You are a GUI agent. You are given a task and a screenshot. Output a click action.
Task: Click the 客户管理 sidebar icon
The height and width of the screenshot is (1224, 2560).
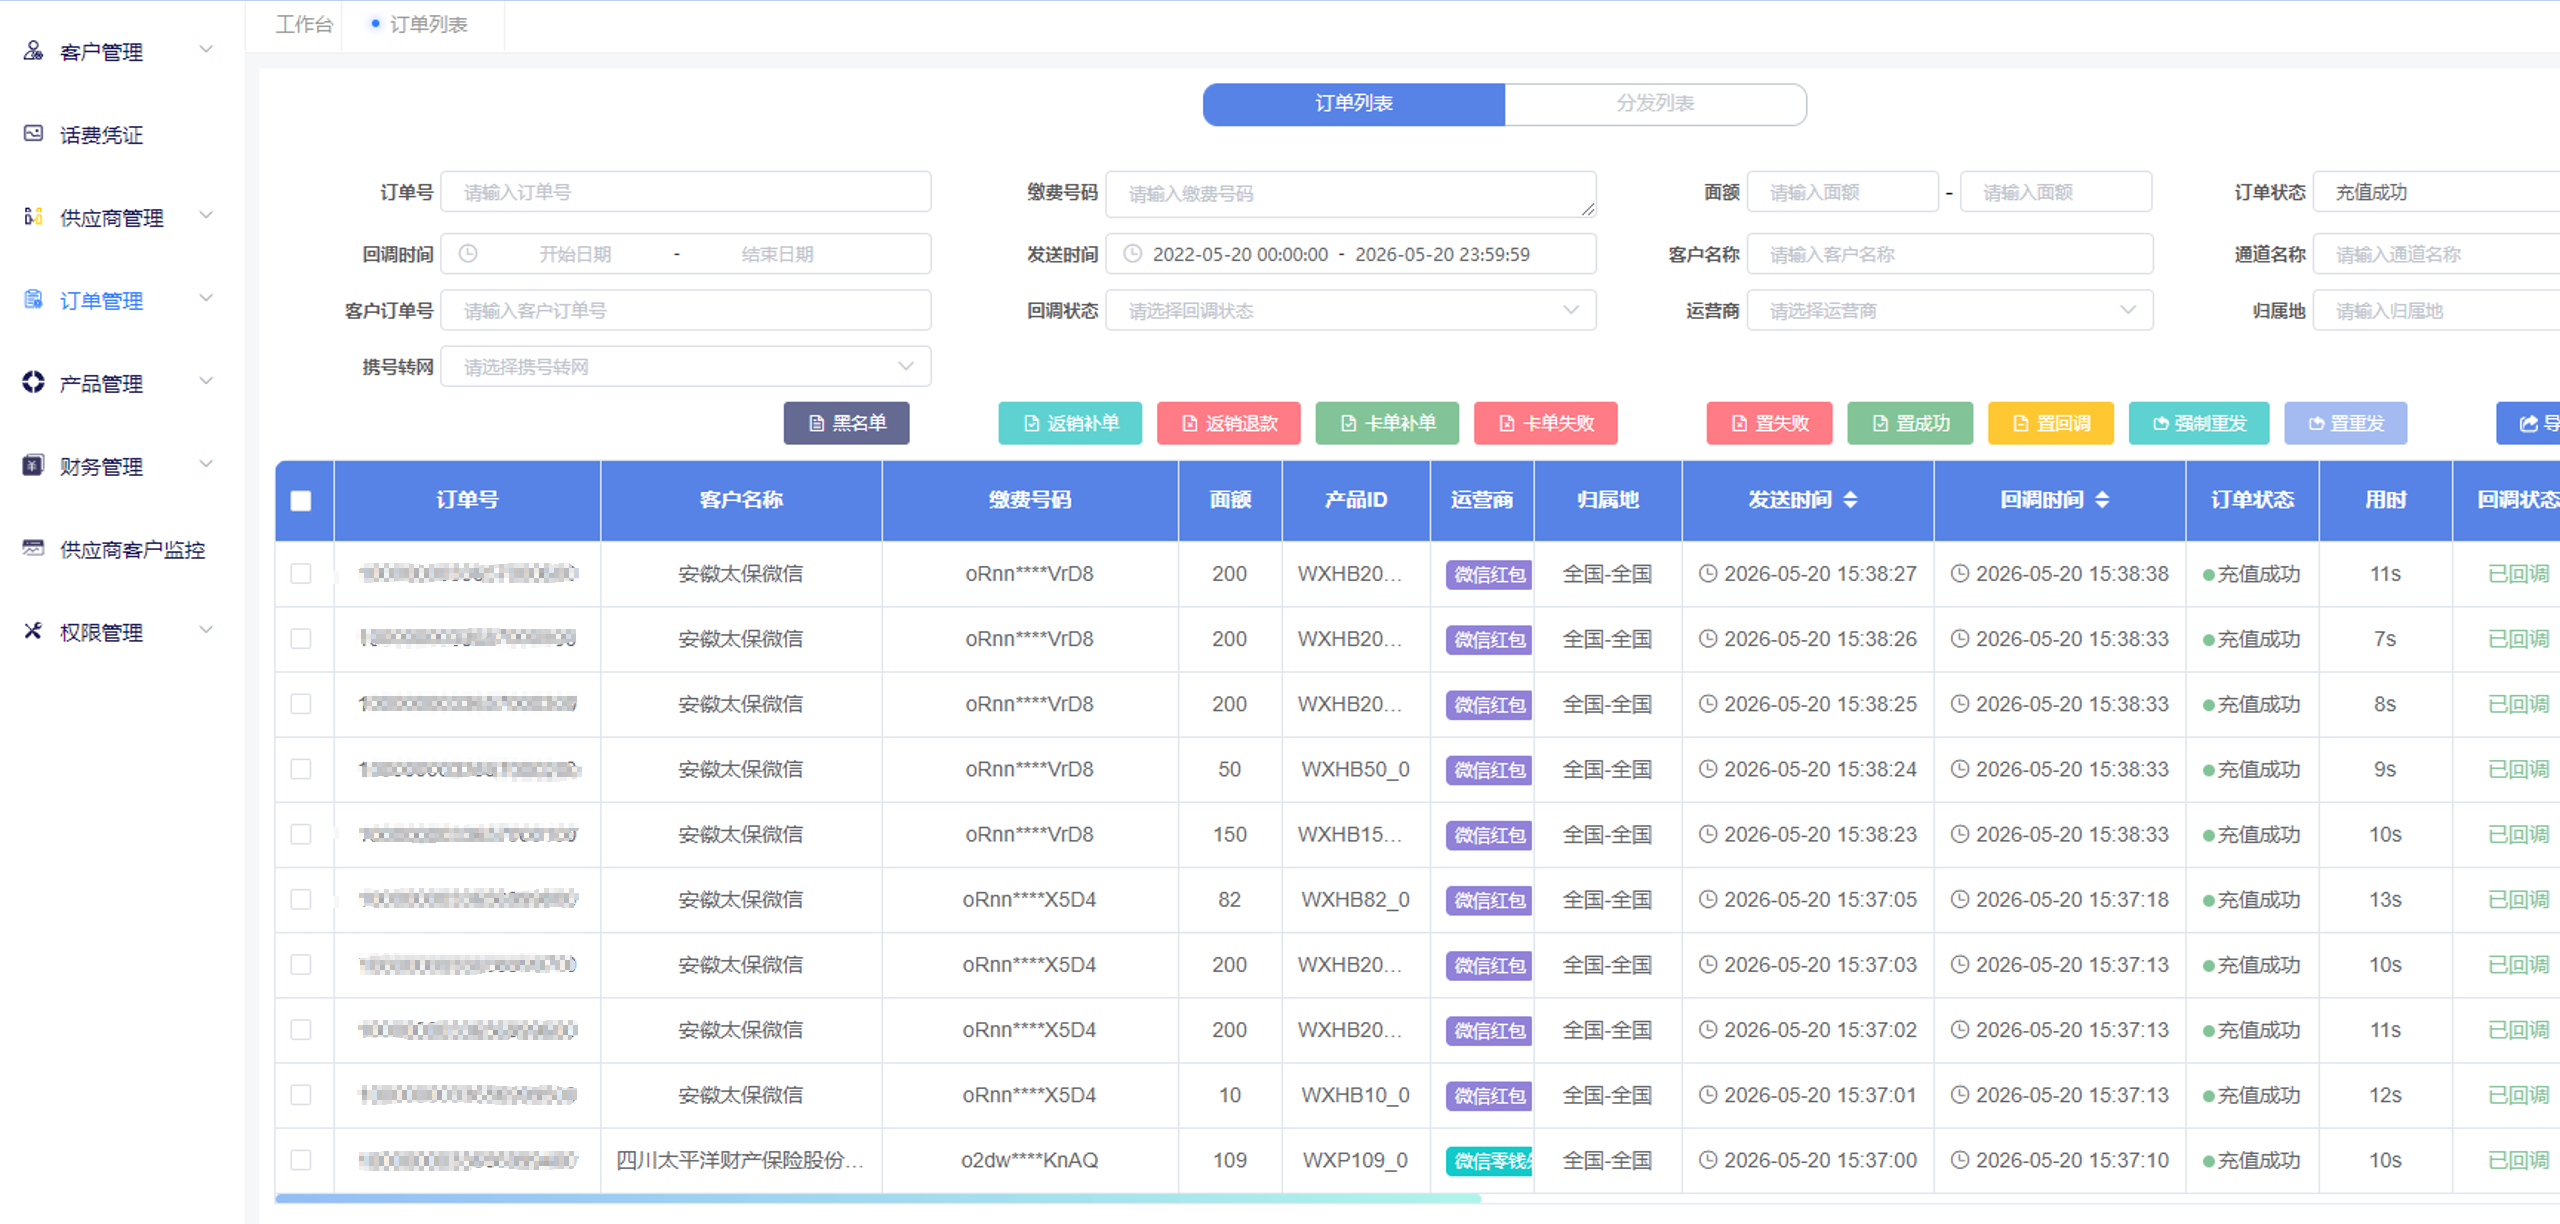coord(33,51)
